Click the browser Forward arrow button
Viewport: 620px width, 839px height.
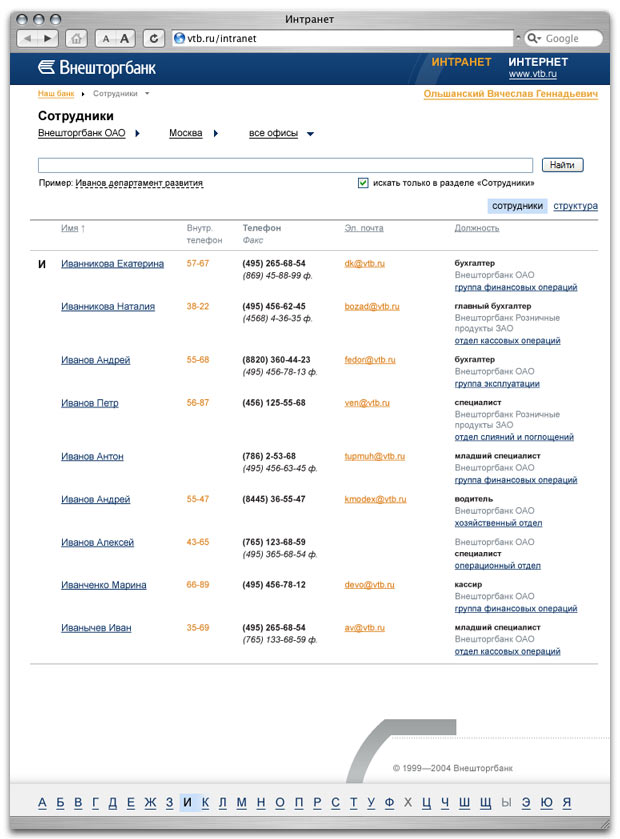tap(48, 38)
